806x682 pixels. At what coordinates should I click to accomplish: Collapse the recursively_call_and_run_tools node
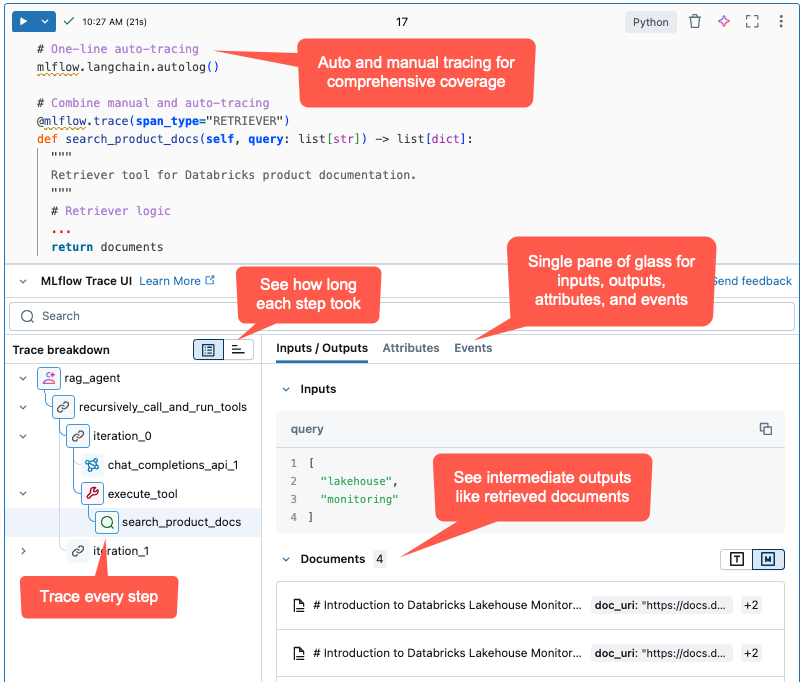click(23, 407)
